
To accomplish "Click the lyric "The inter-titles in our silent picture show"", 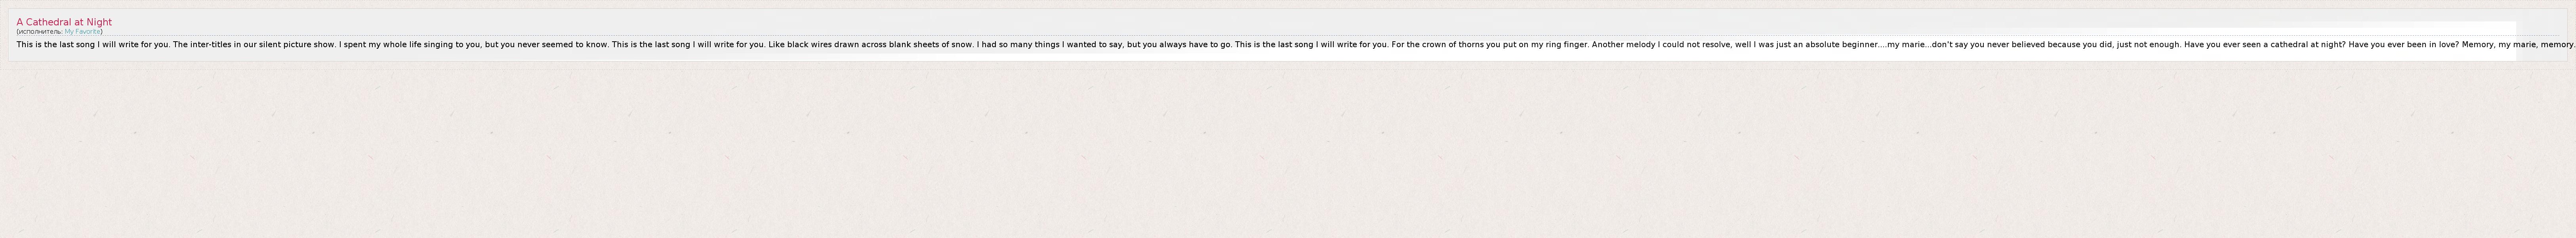I will 256,45.
